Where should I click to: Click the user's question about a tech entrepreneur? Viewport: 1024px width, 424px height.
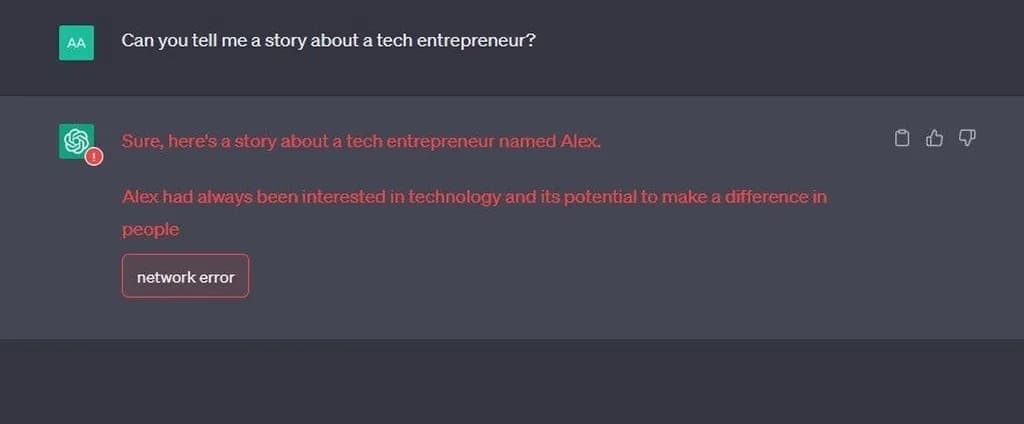coord(334,42)
